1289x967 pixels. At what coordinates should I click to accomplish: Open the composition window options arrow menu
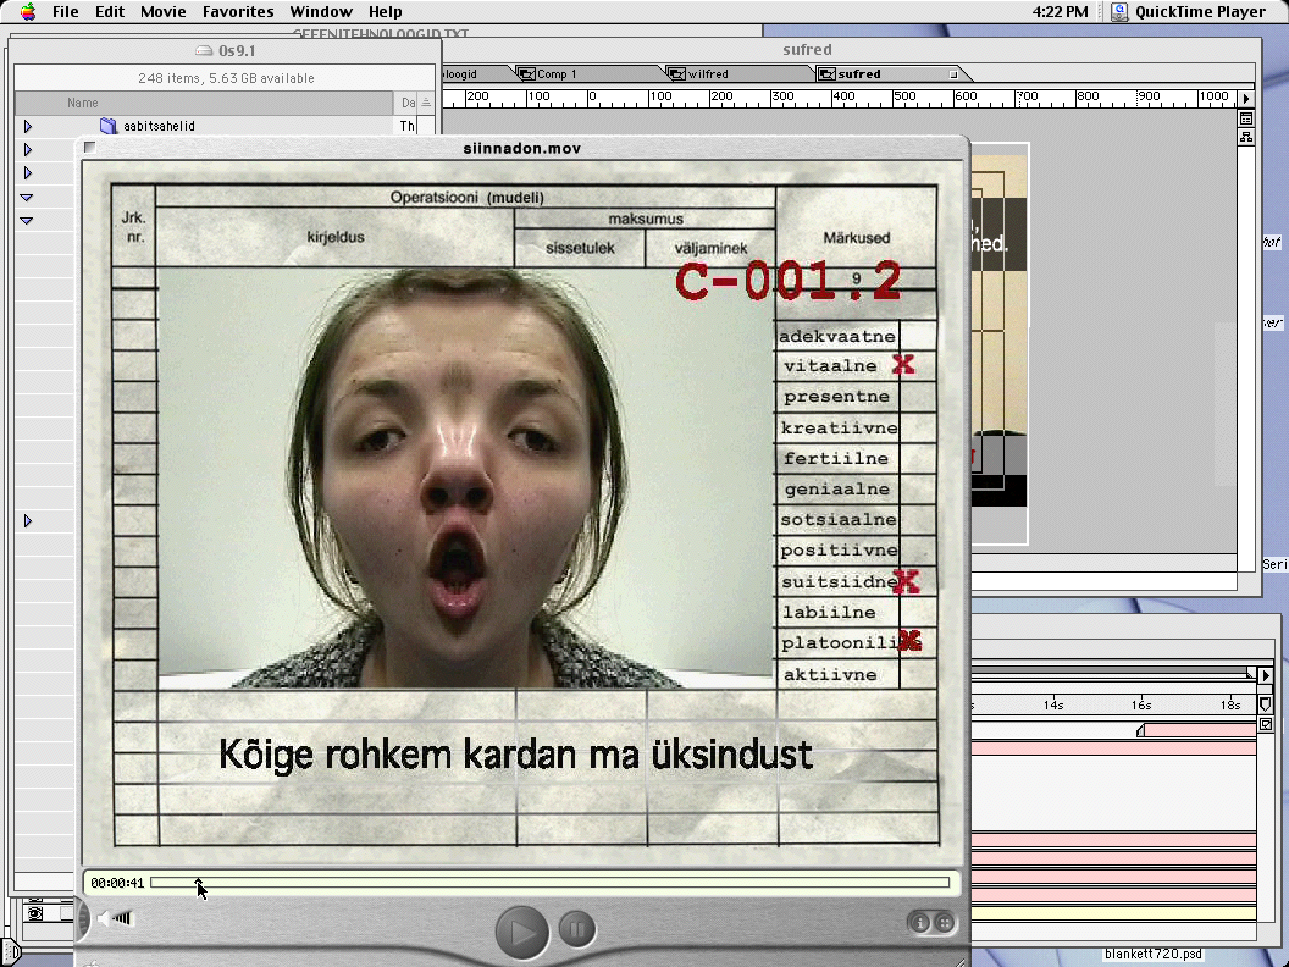1245,98
